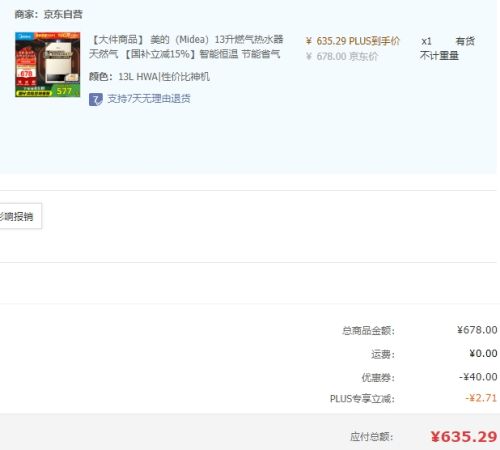Click the 635.29 PLUS到手价 price label
The height and width of the screenshot is (450, 500).
tap(353, 41)
